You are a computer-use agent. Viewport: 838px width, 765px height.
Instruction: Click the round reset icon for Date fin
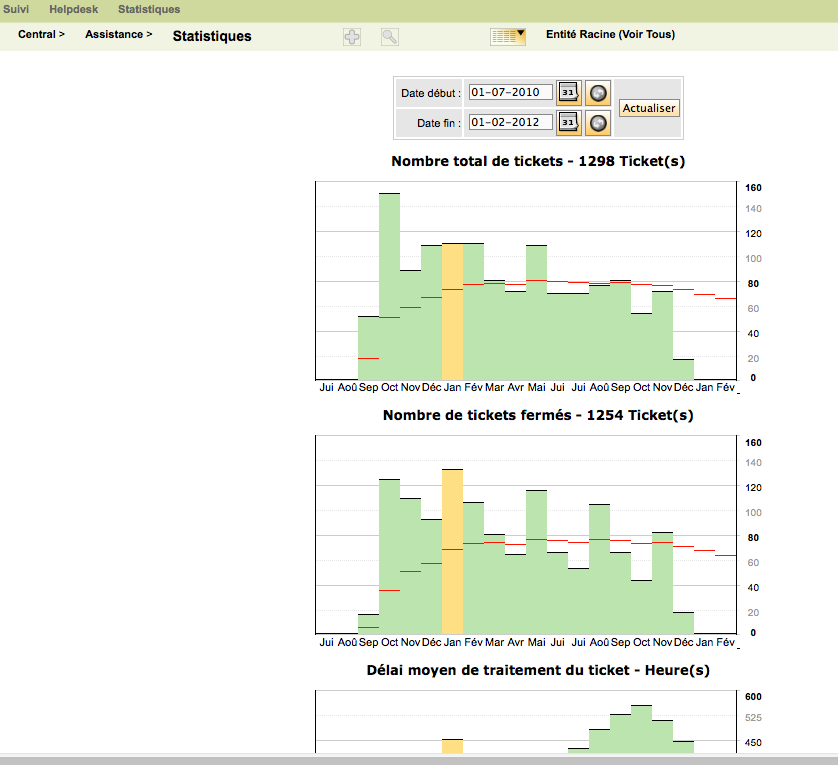tap(597, 123)
